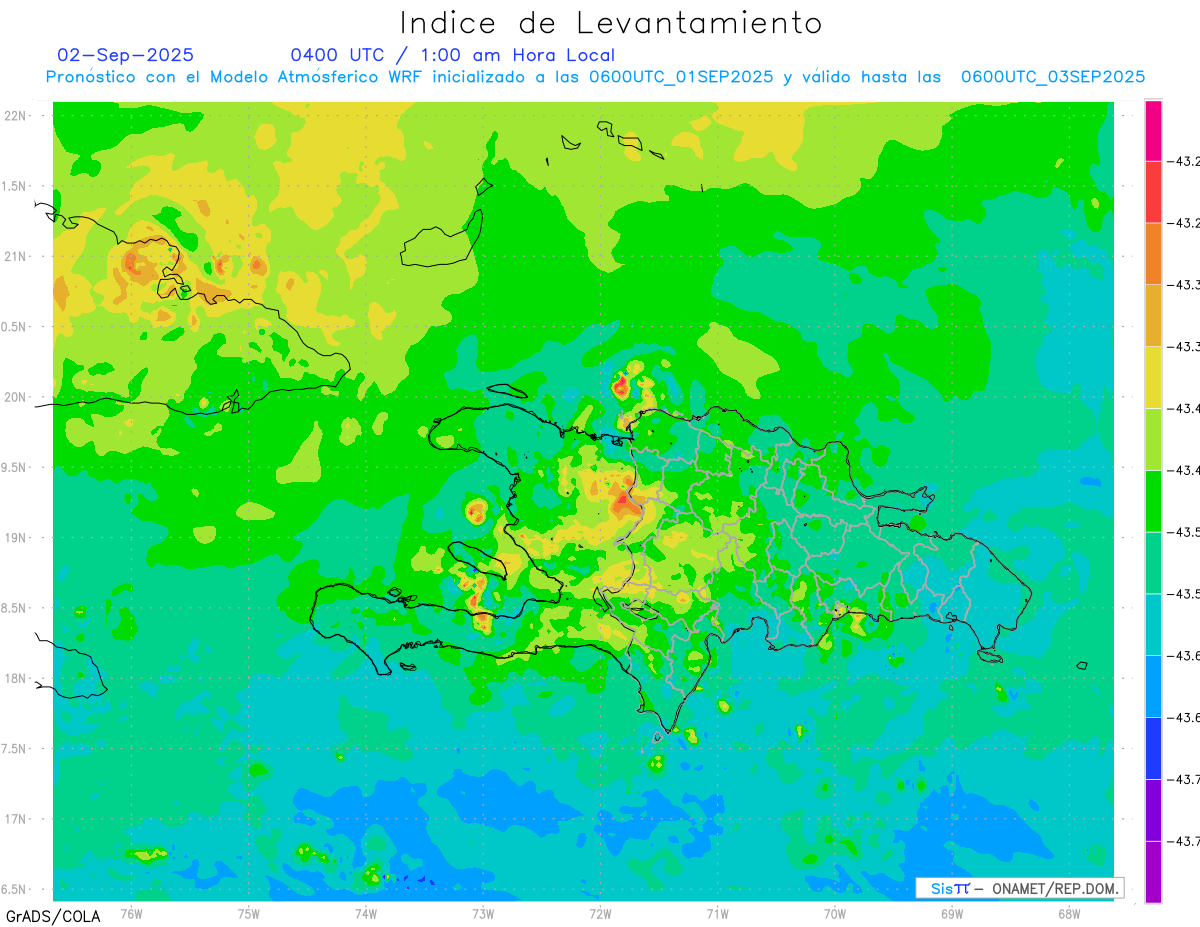Click the title 'Indice de Levantamiento'

[611, 22]
